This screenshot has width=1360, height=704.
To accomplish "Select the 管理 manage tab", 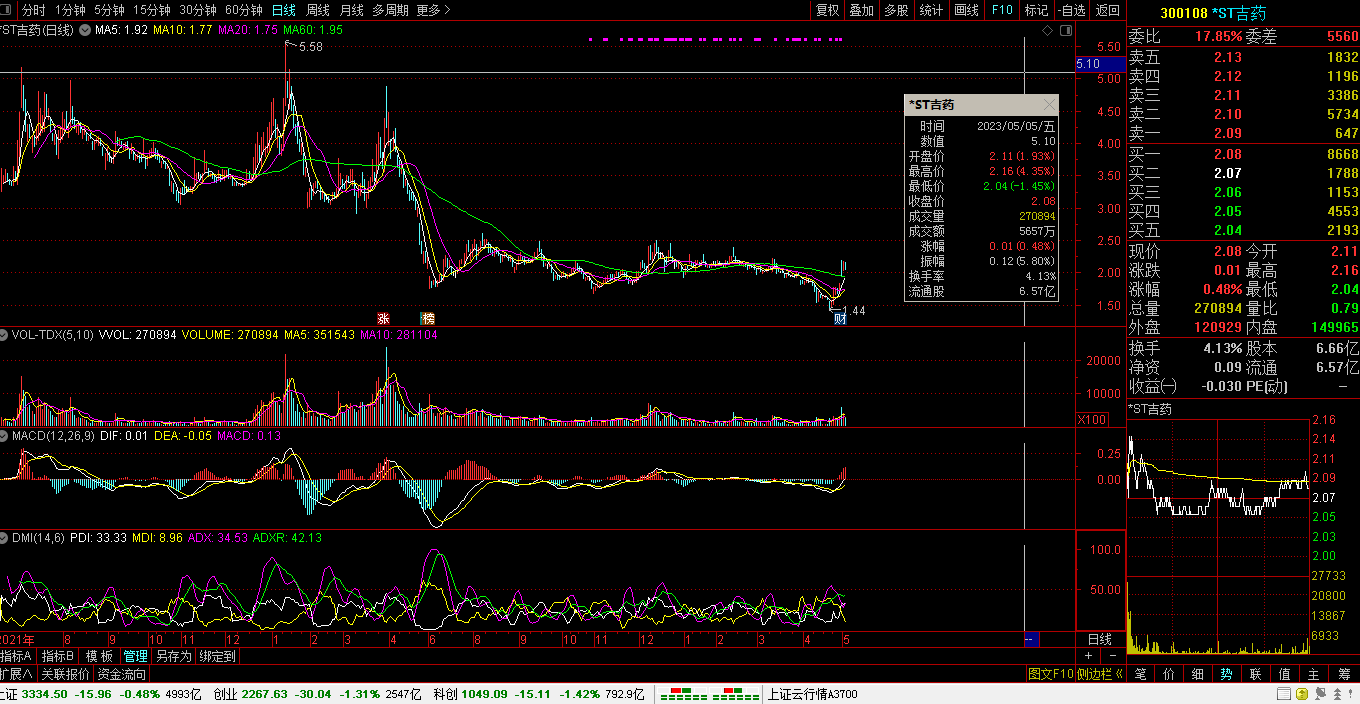I will coord(135,656).
